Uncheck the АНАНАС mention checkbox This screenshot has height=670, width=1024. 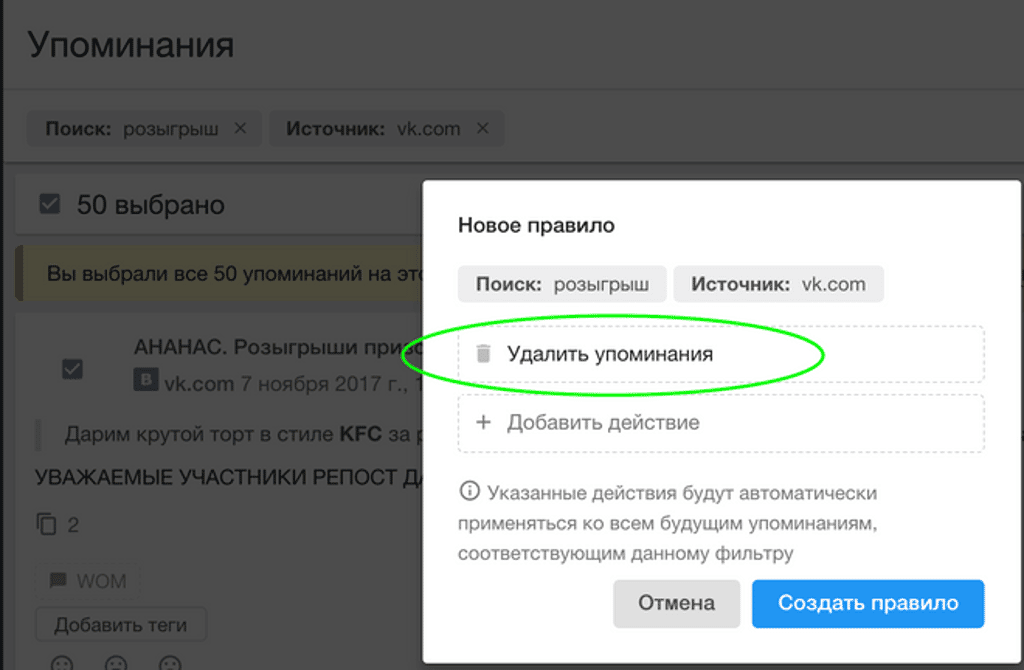click(72, 369)
